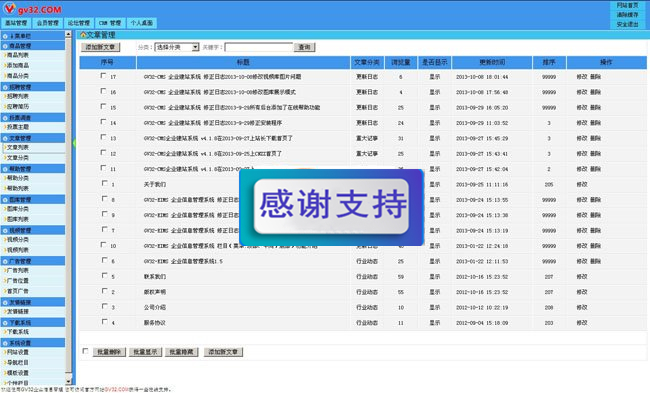Click the top 添加新文章 button
Viewport: 650px width, 393px height.
(100, 47)
